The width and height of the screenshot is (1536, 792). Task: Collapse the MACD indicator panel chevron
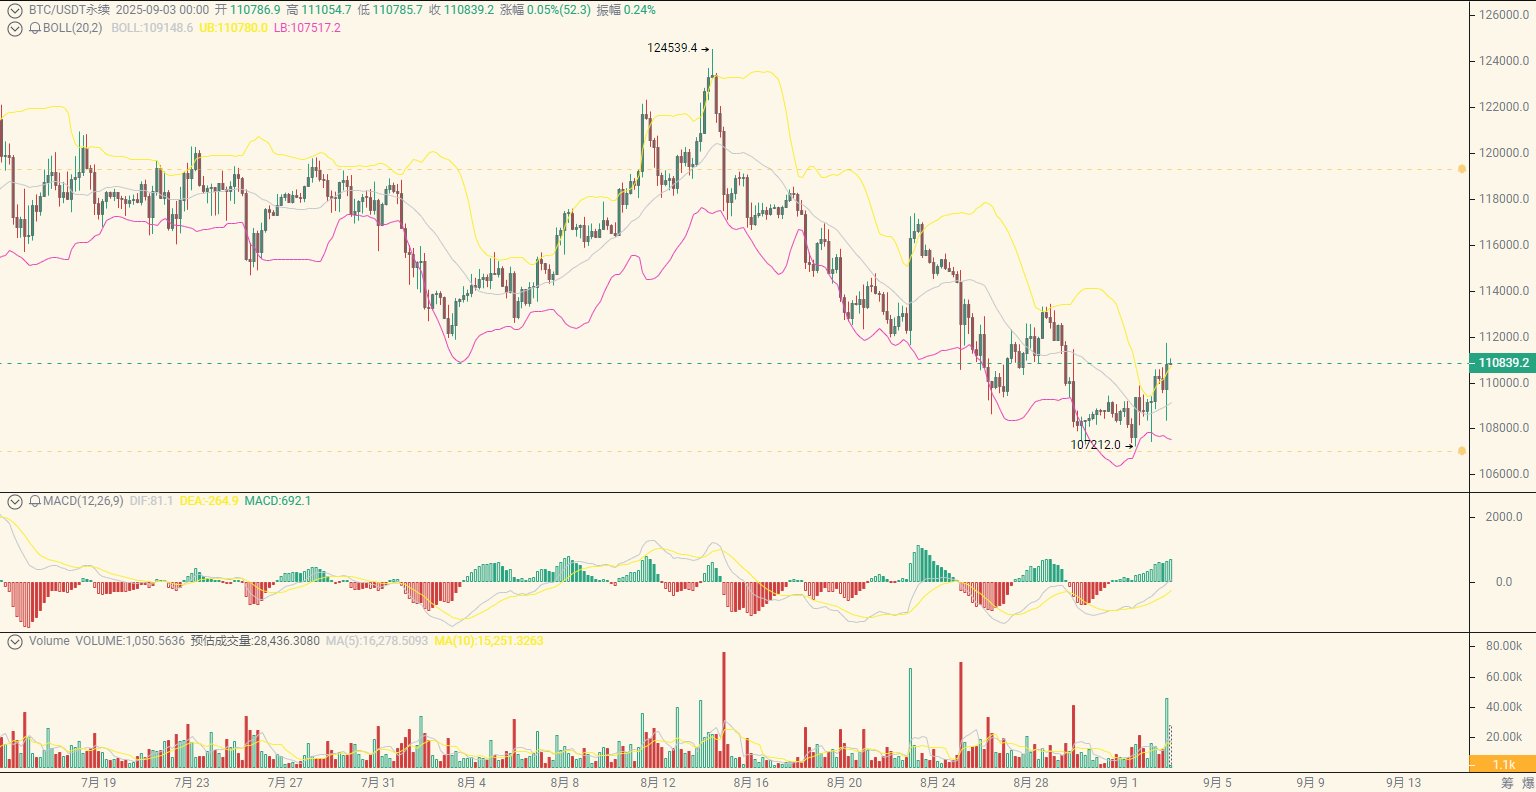click(15, 501)
